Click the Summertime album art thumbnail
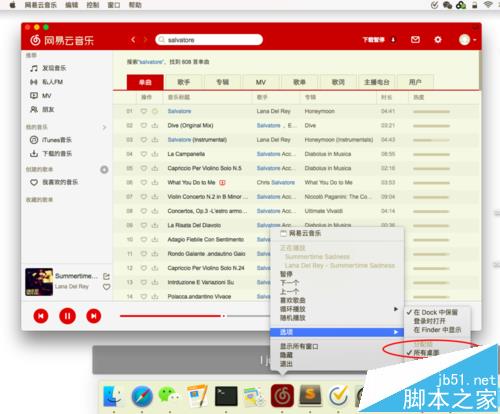Screen dimensions: 500x414 (x=39, y=282)
